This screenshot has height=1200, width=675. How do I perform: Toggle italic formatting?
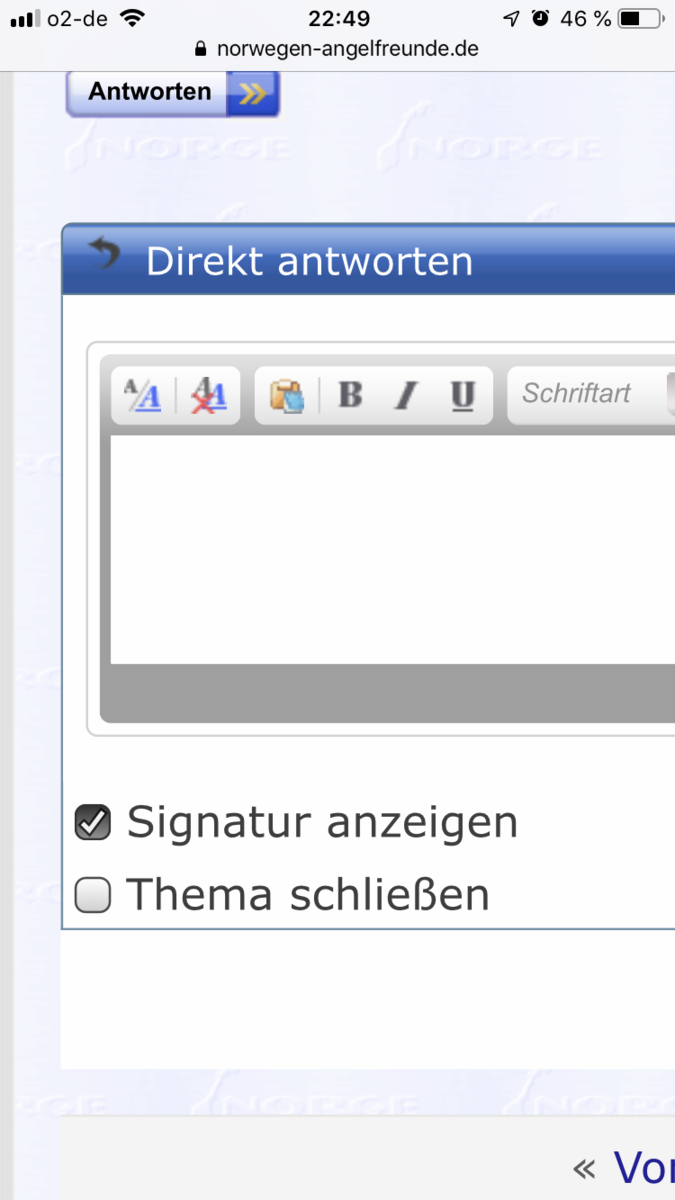pos(405,396)
